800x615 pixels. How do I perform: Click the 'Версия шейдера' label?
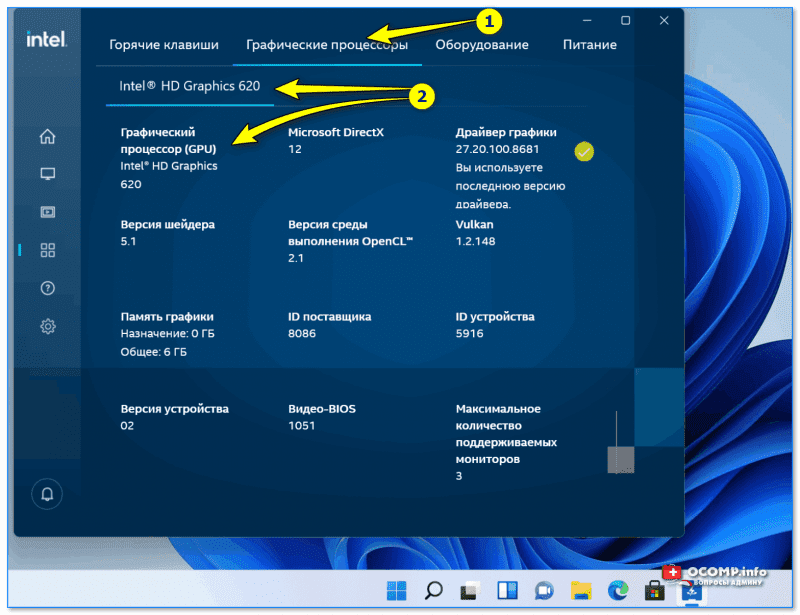click(x=168, y=225)
